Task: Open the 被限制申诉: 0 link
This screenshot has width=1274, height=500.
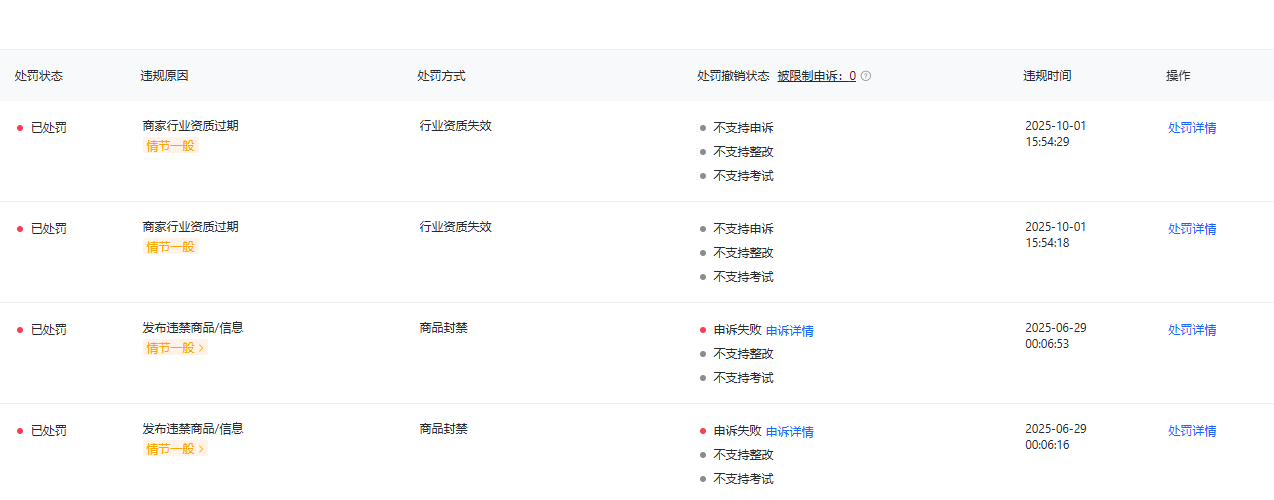Action: (816, 76)
